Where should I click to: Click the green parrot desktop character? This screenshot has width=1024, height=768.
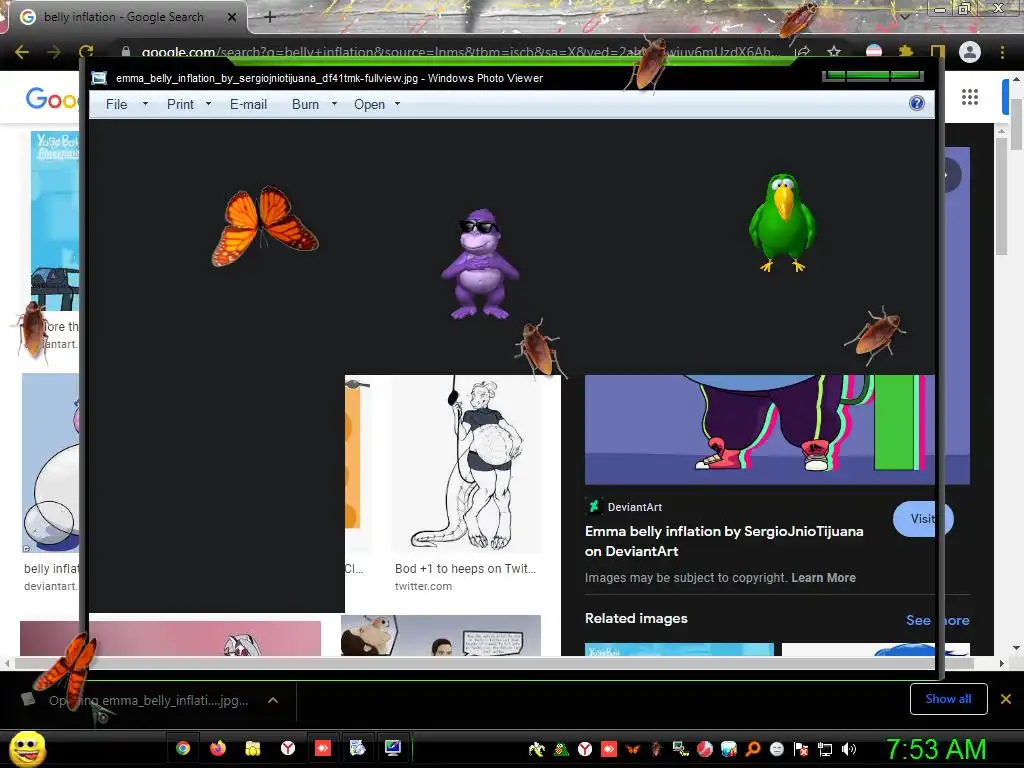point(782,223)
